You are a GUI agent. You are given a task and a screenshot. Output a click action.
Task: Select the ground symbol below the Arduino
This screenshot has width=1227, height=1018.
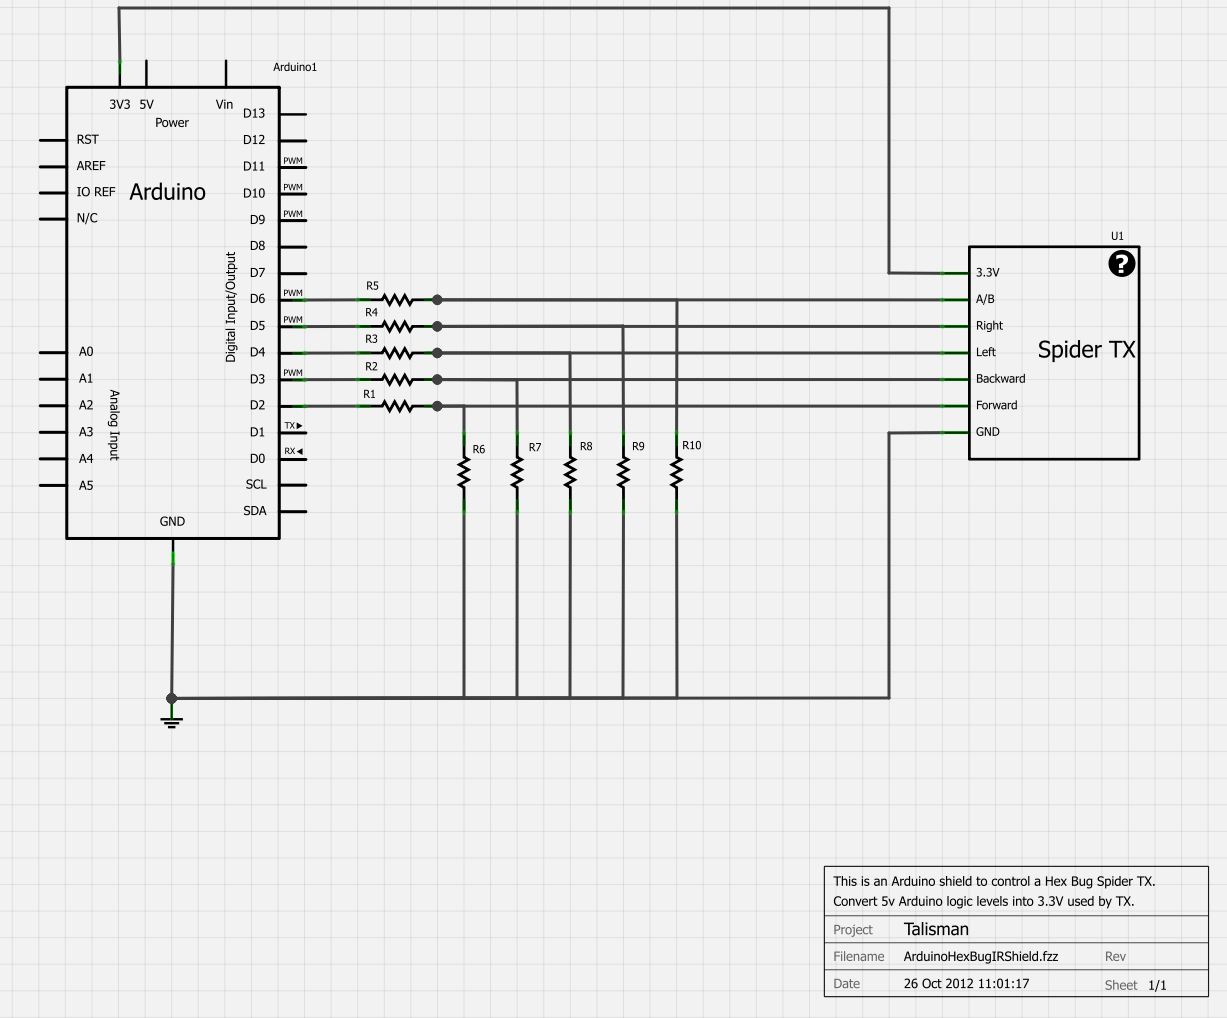[172, 719]
